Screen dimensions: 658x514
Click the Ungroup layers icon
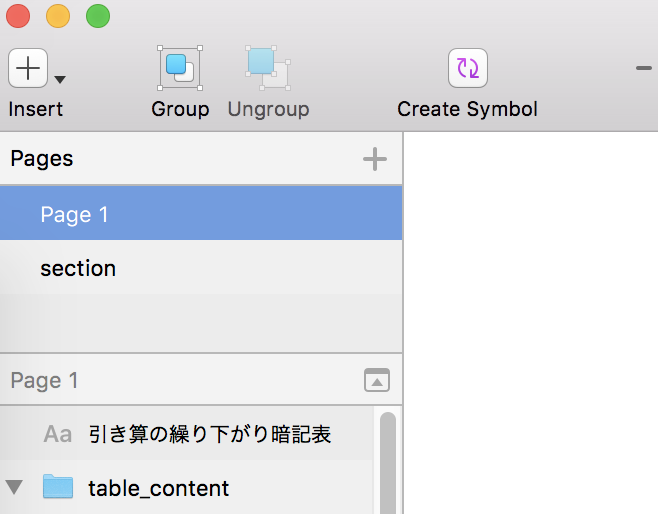[x=267, y=67]
